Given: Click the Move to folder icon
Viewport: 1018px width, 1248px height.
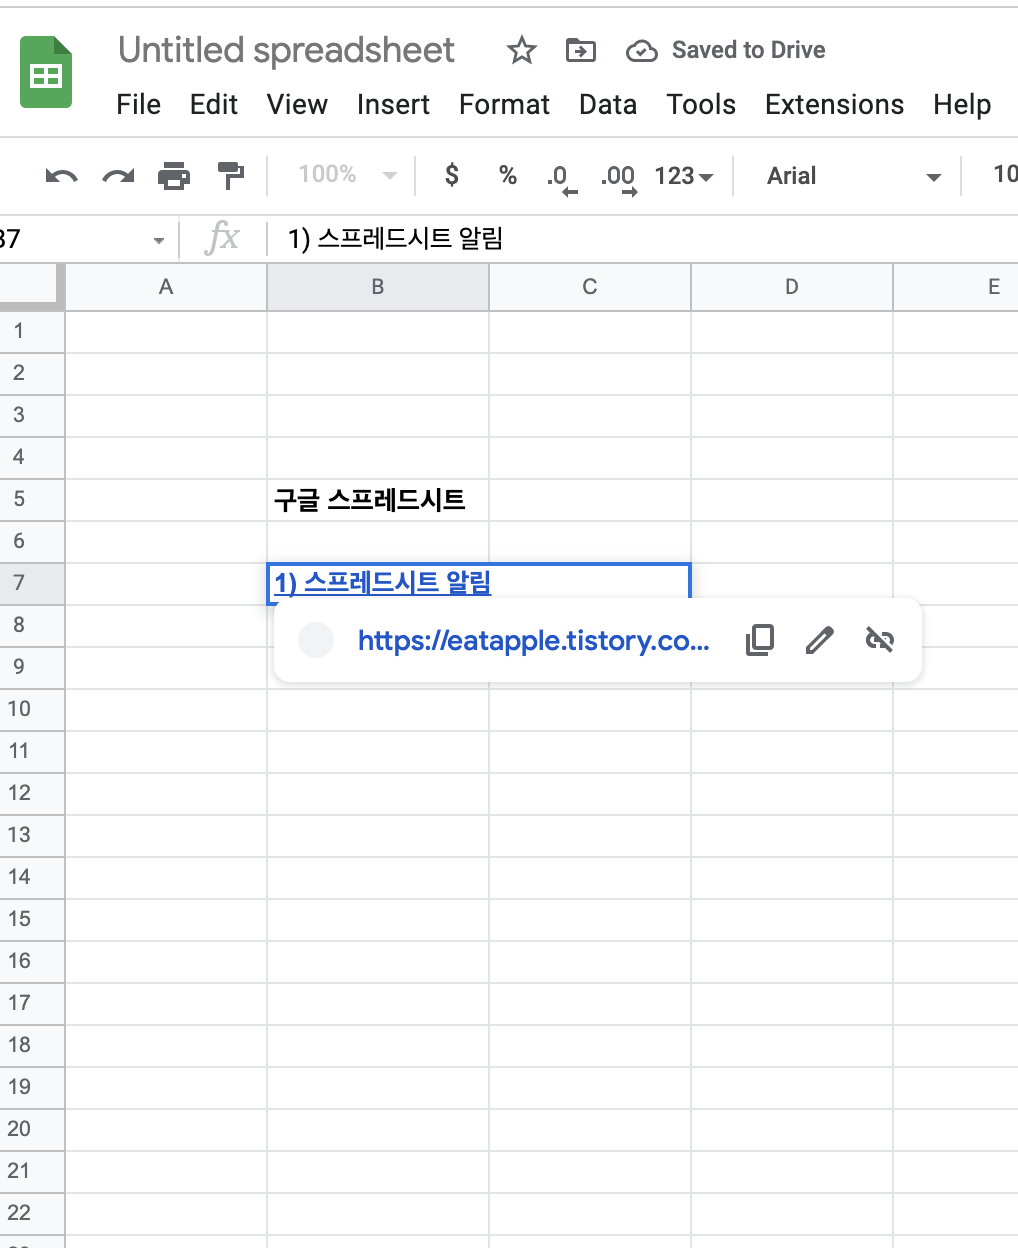Looking at the screenshot, I should click(x=580, y=50).
